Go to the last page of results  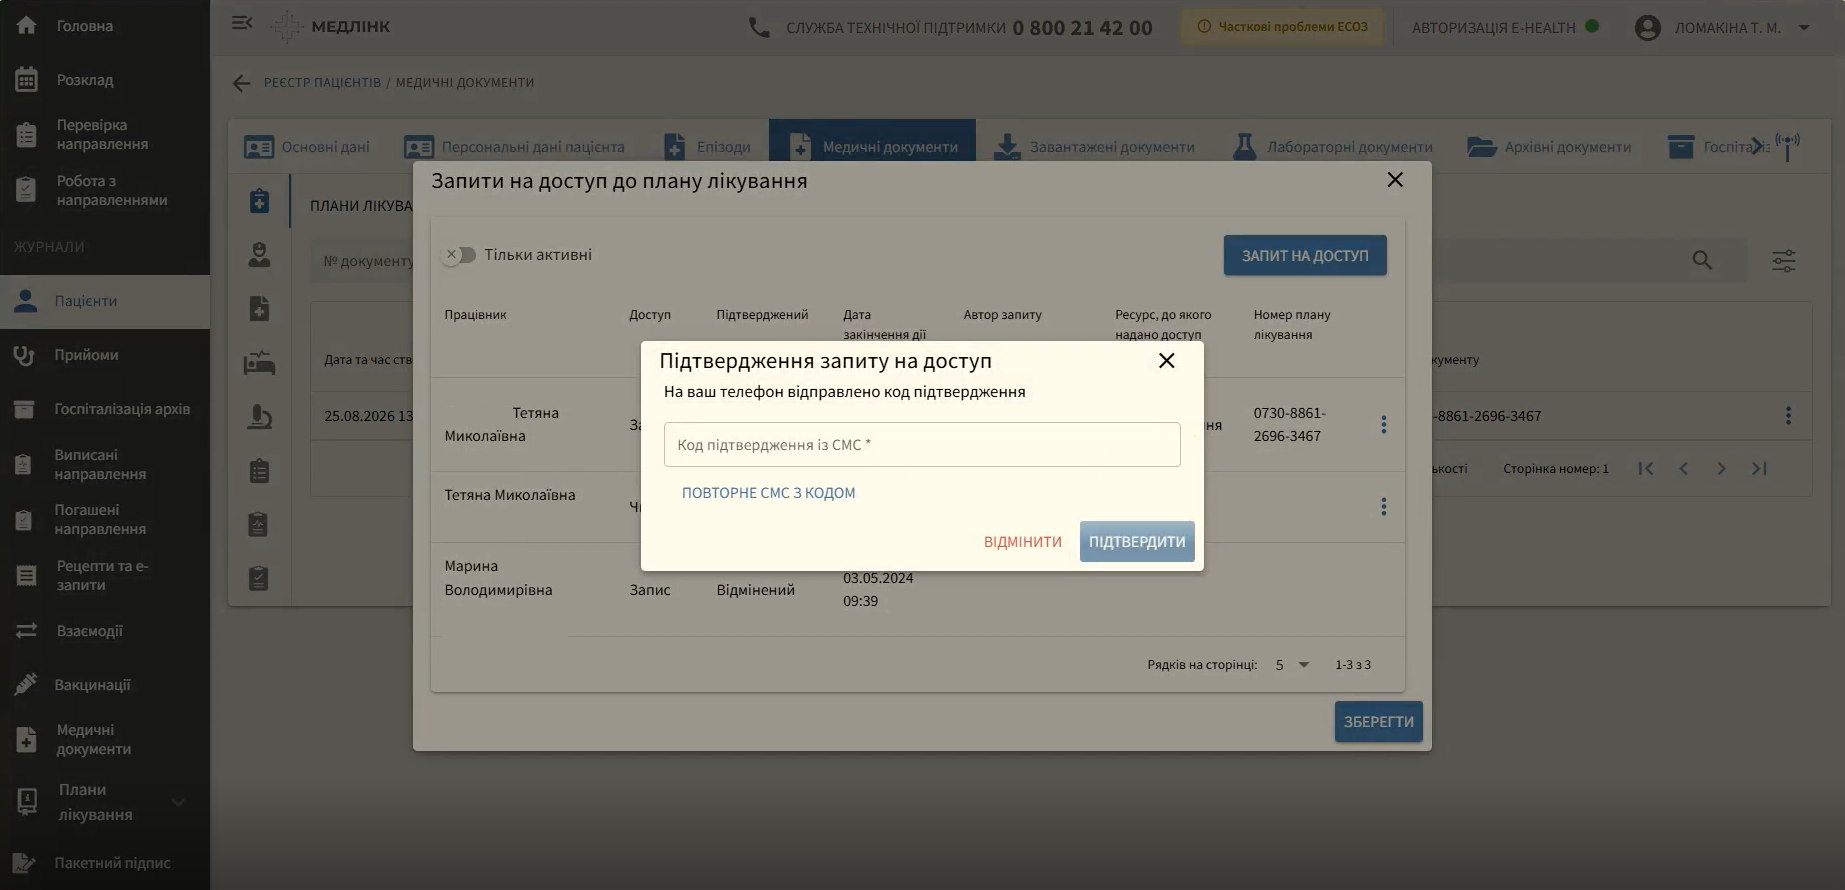point(1759,468)
